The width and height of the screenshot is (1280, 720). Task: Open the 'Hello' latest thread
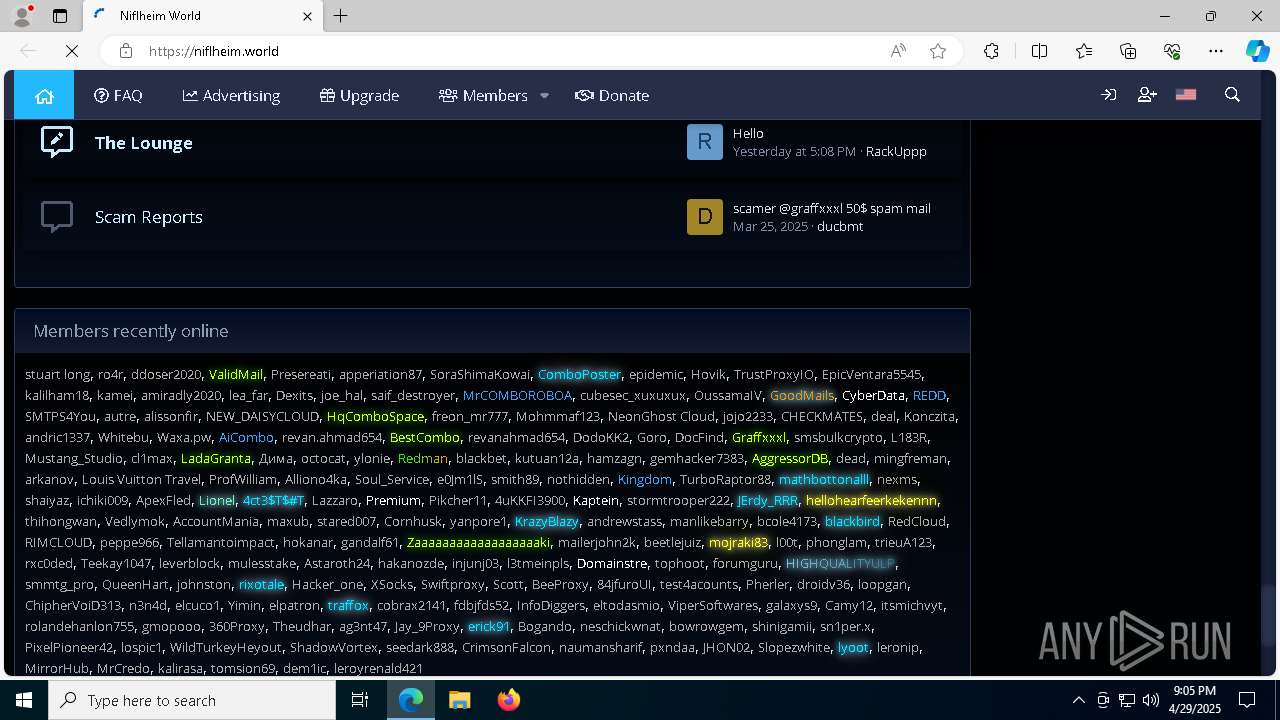[748, 133]
